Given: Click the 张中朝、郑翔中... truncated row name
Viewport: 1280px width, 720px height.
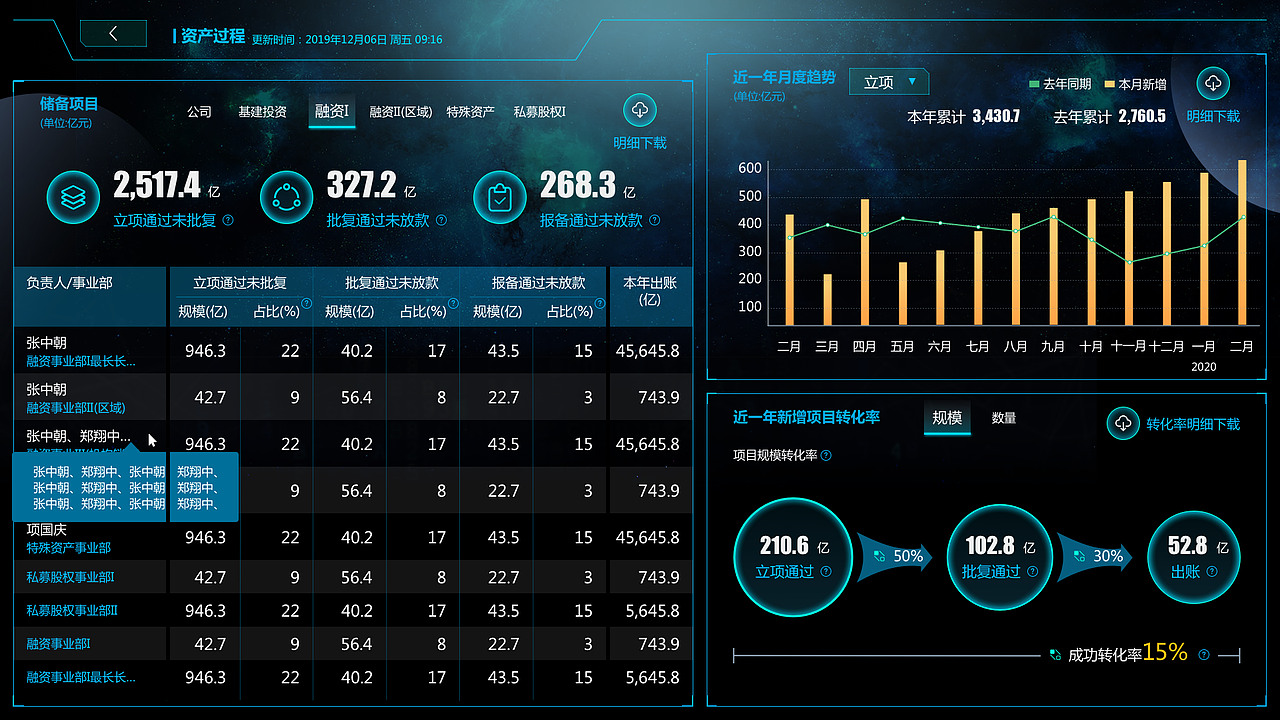Looking at the screenshot, I should [x=79, y=436].
